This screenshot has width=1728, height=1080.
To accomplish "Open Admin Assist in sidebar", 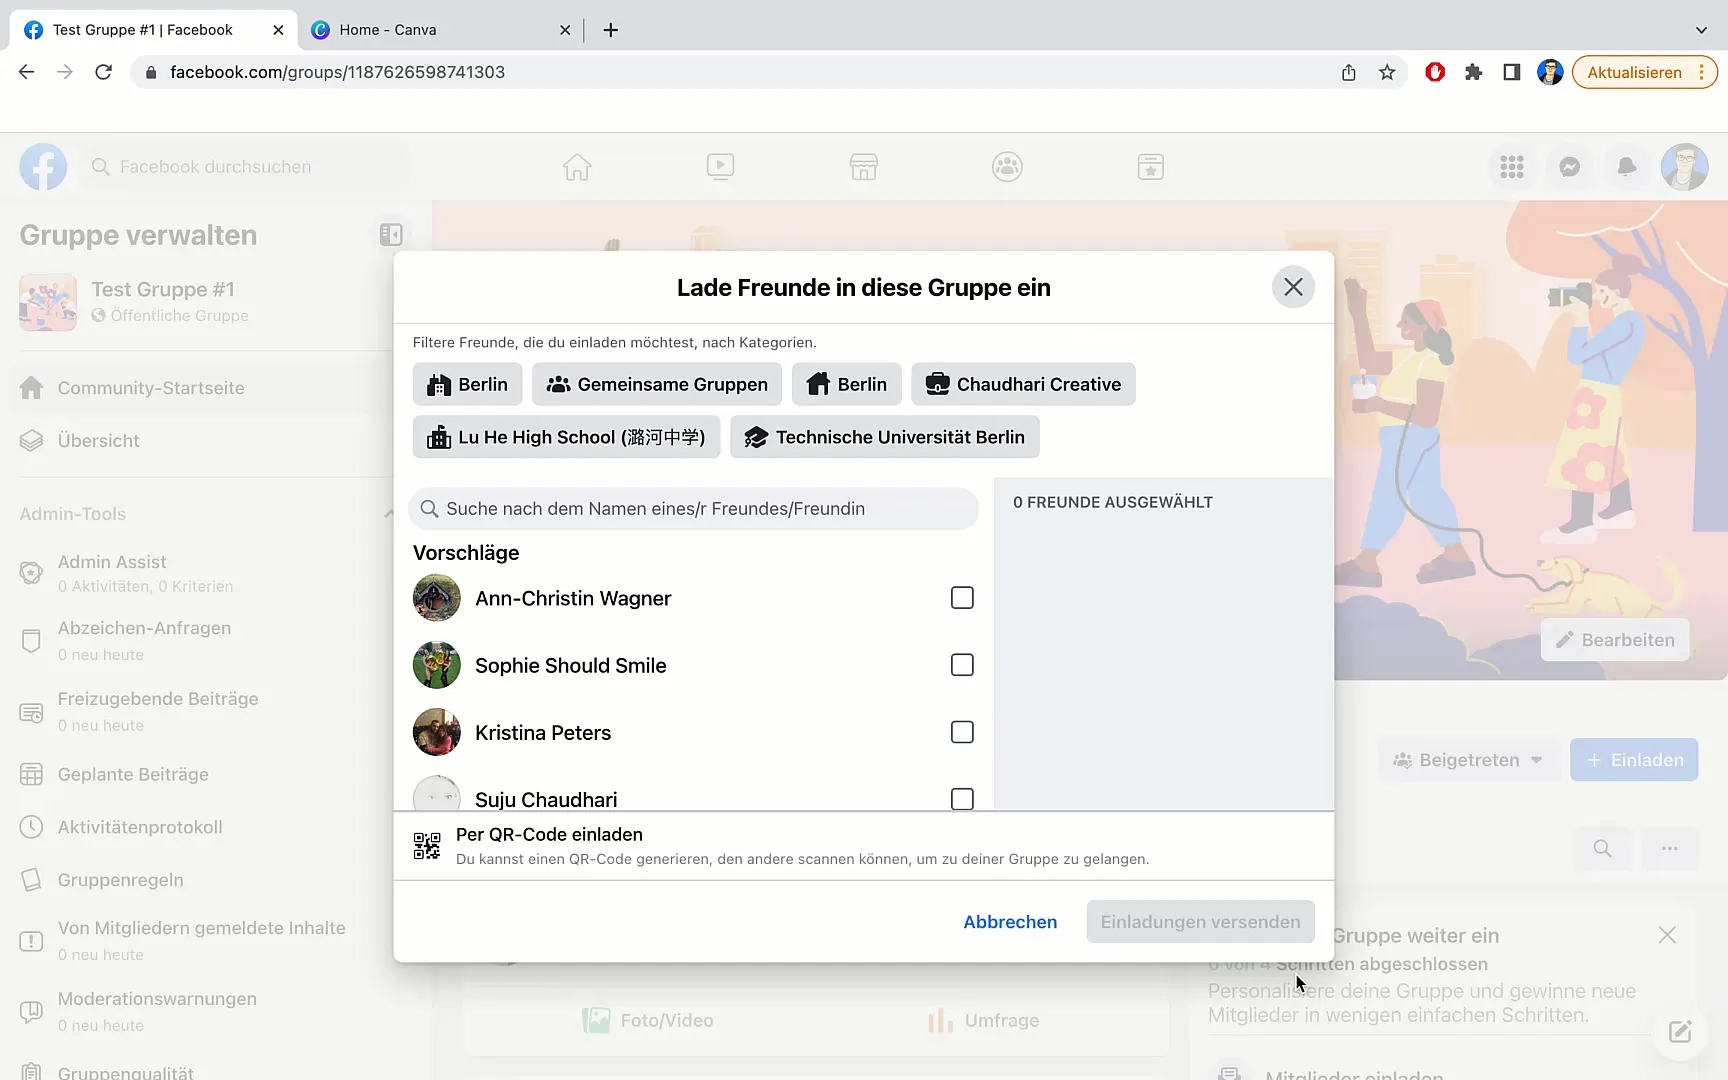I will pyautogui.click(x=200, y=573).
